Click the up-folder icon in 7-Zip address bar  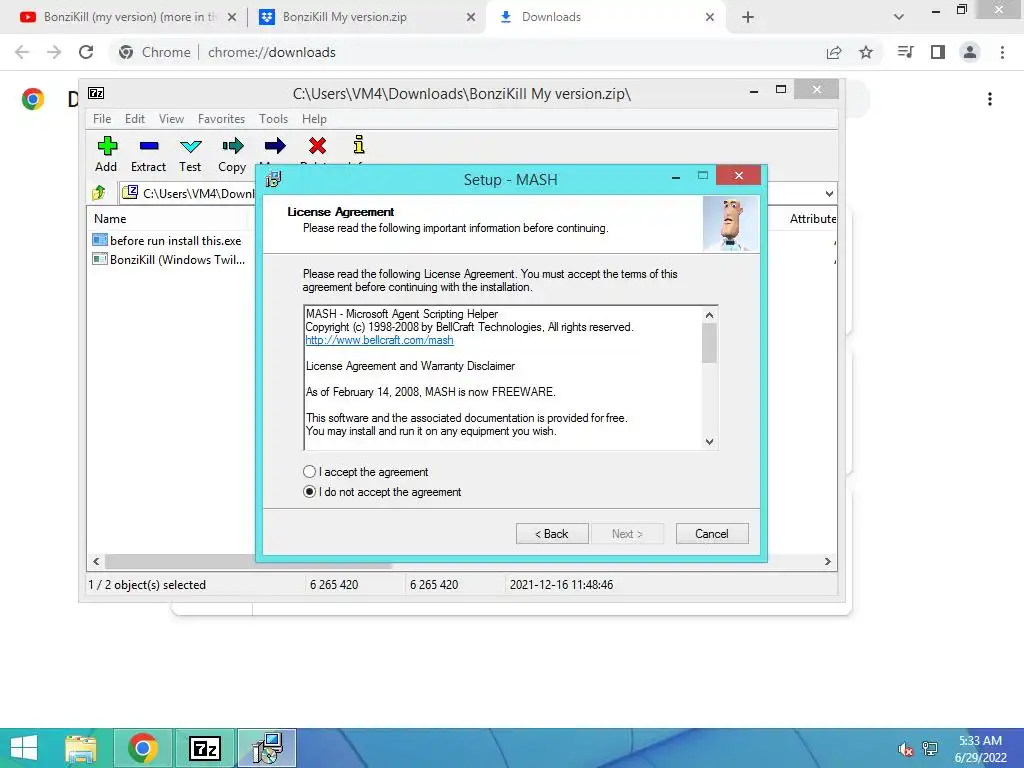coord(99,193)
